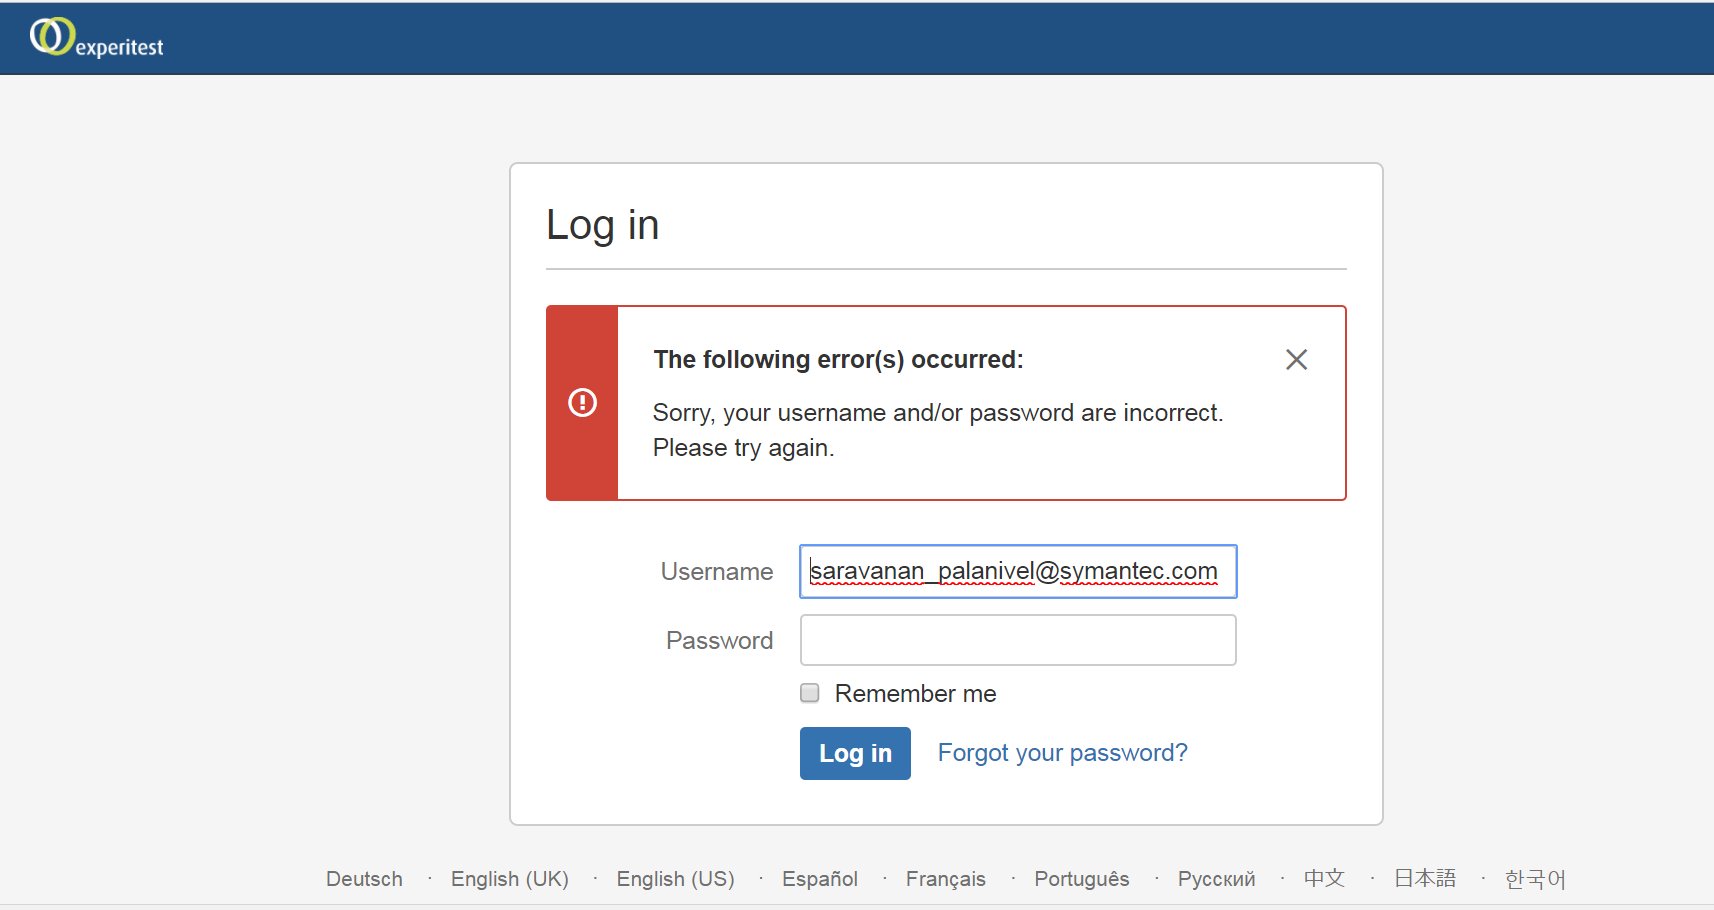The width and height of the screenshot is (1714, 910).
Task: Select English (UK) language
Action: 509,879
